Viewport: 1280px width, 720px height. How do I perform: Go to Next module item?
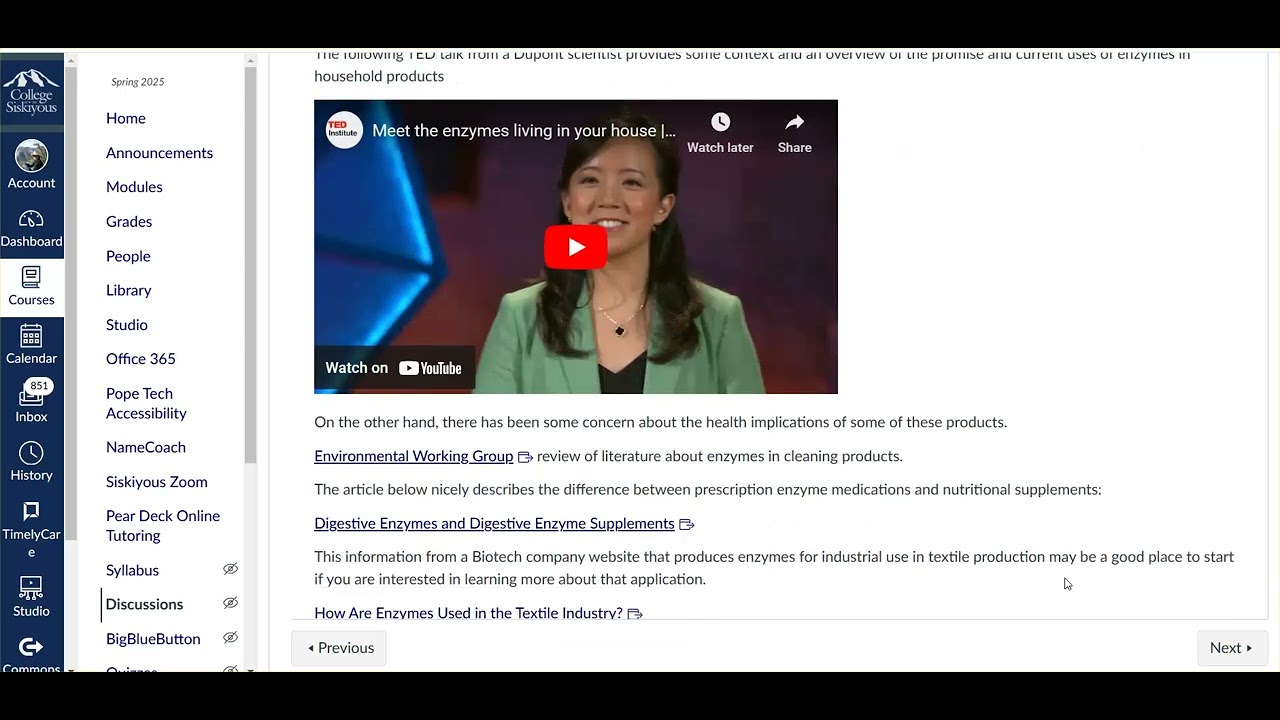(x=1232, y=648)
